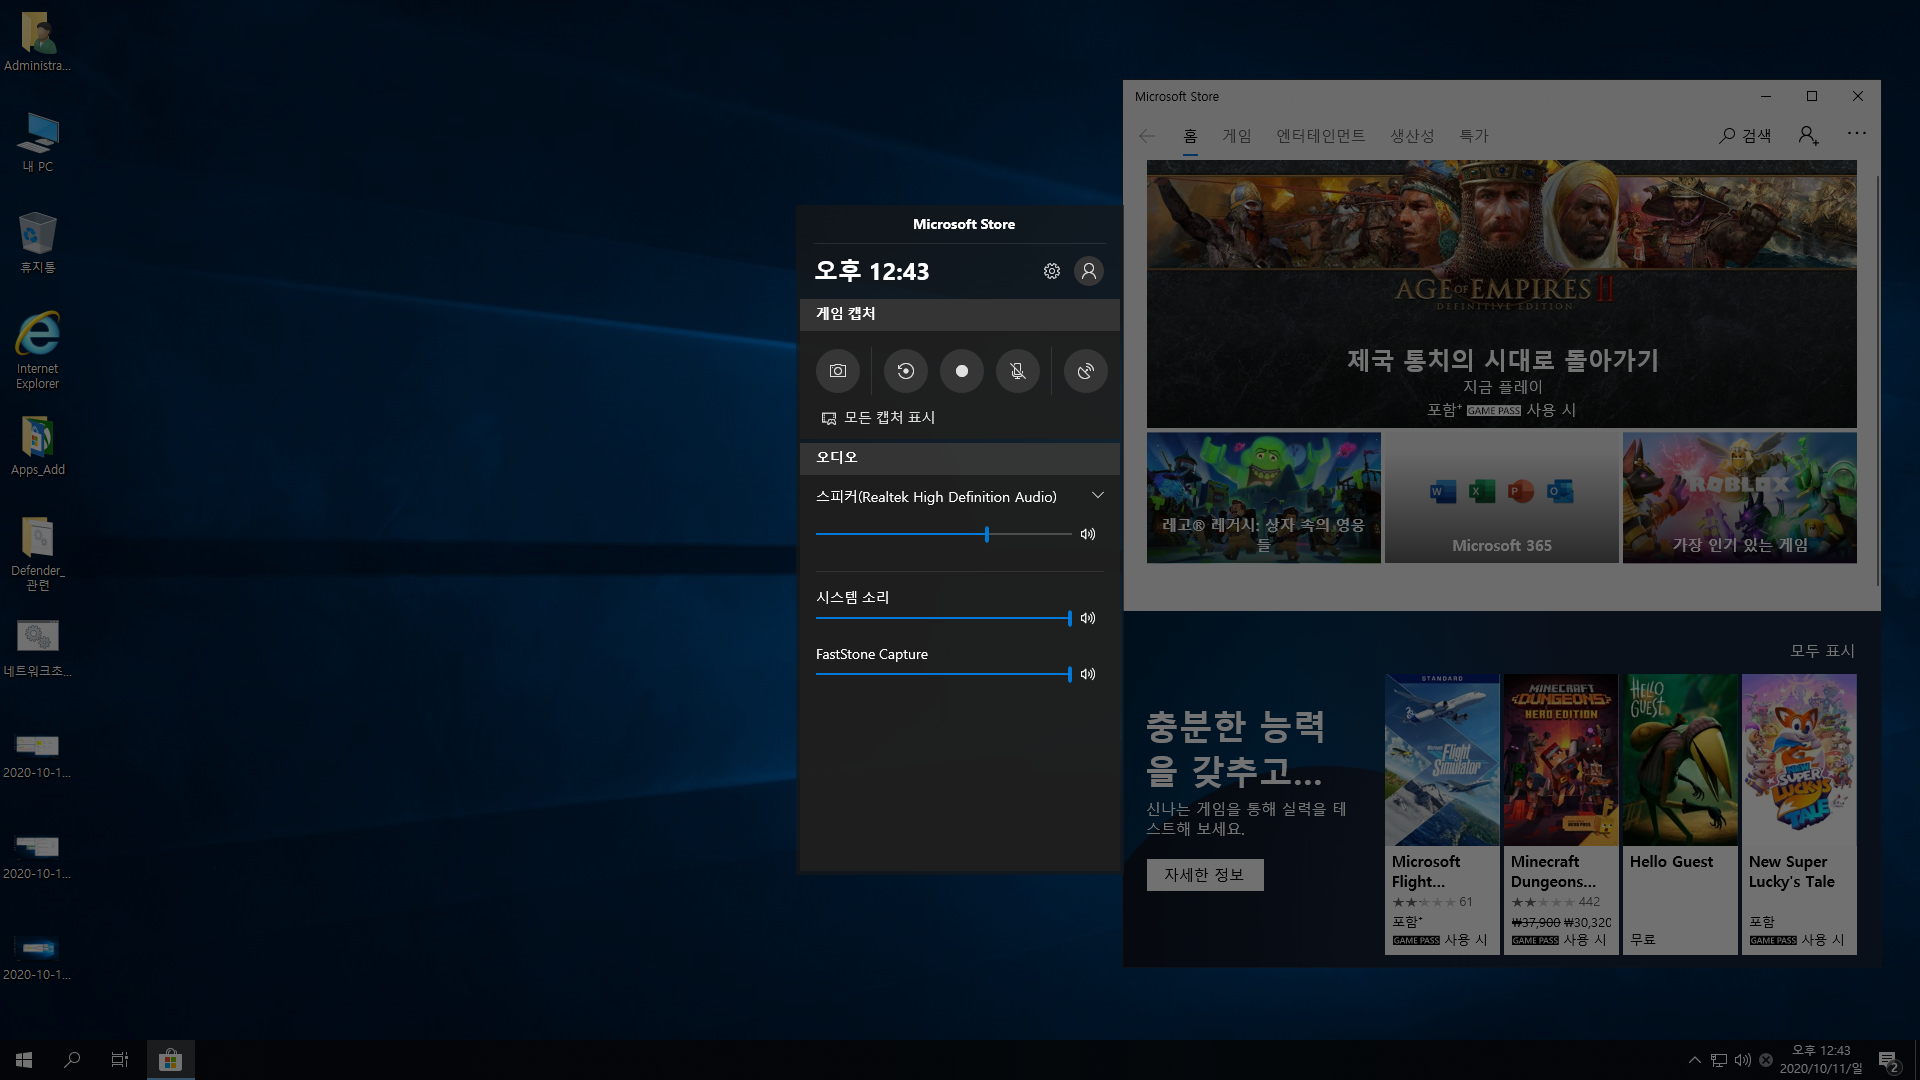1920x1080 pixels.
Task: Start recording with the record button
Action: click(961, 371)
